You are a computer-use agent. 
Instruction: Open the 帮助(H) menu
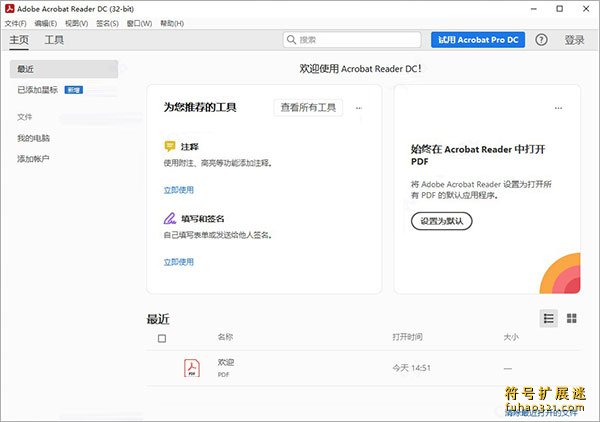pos(172,23)
